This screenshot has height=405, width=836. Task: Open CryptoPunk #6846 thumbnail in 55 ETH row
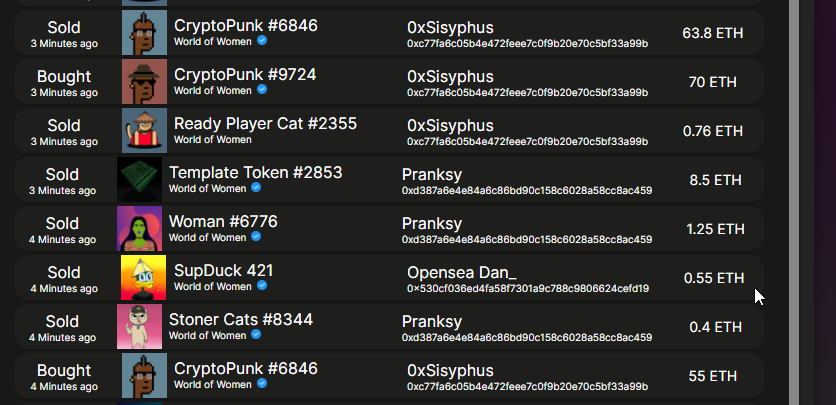coord(144,376)
